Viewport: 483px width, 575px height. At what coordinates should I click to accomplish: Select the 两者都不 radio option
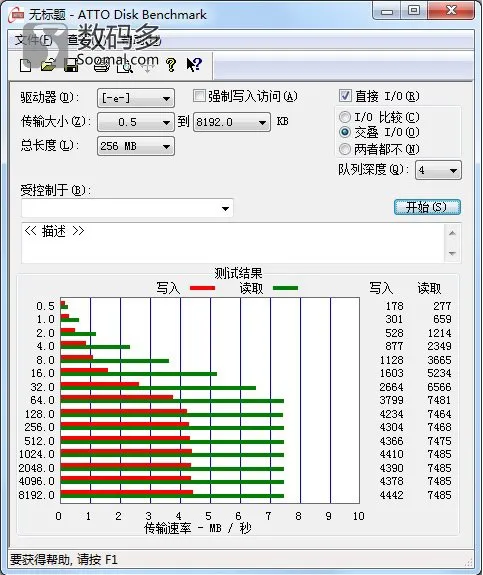(x=345, y=149)
